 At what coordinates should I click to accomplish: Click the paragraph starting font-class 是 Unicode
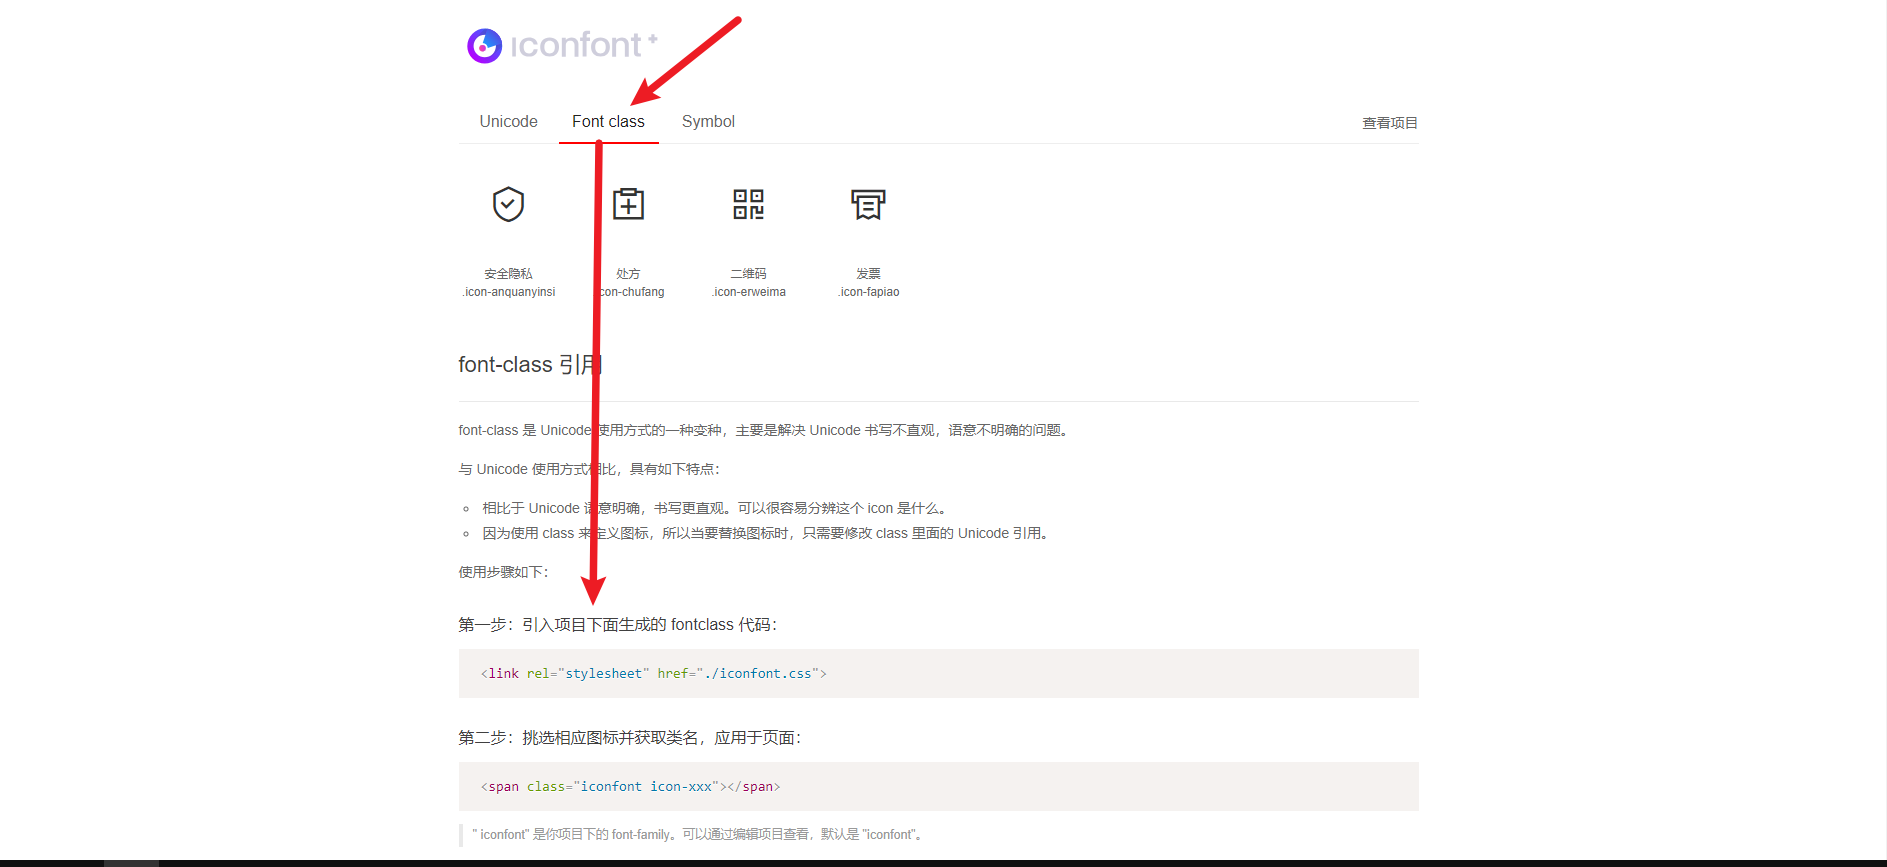765,430
